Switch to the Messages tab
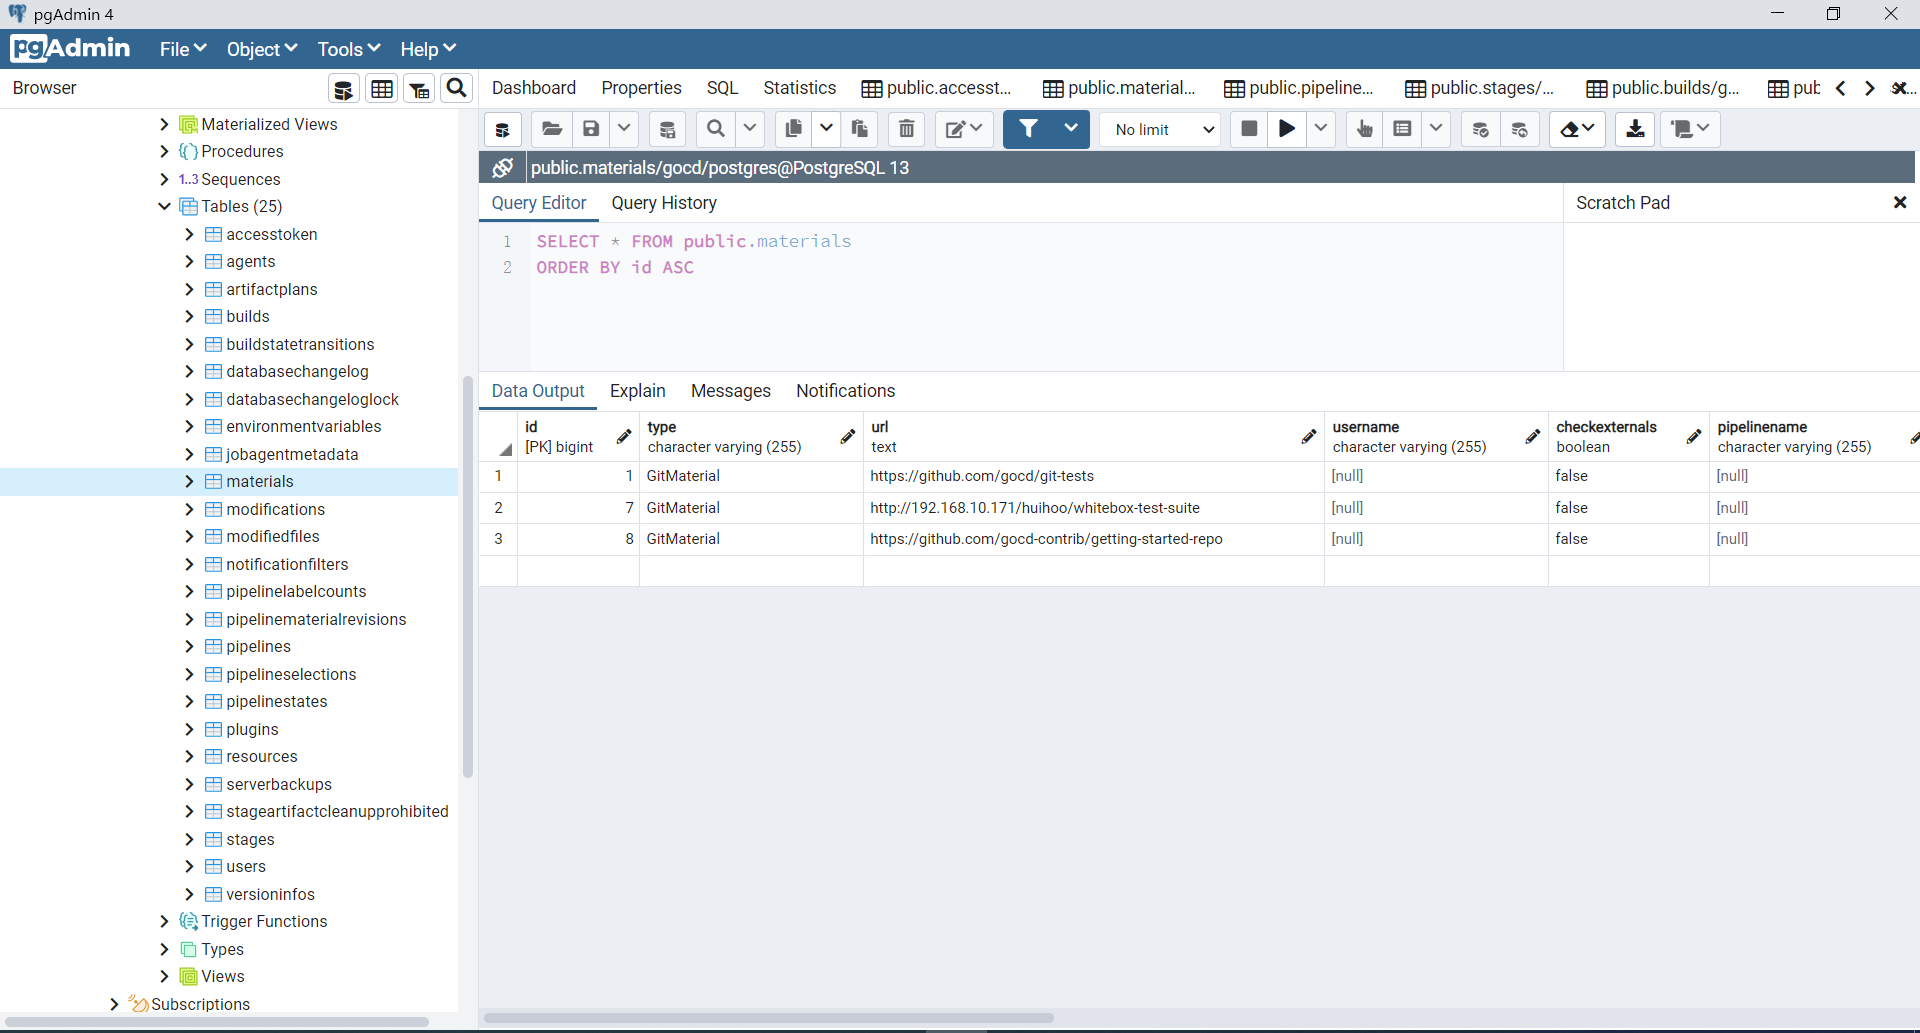The height and width of the screenshot is (1033, 1920). (x=730, y=391)
